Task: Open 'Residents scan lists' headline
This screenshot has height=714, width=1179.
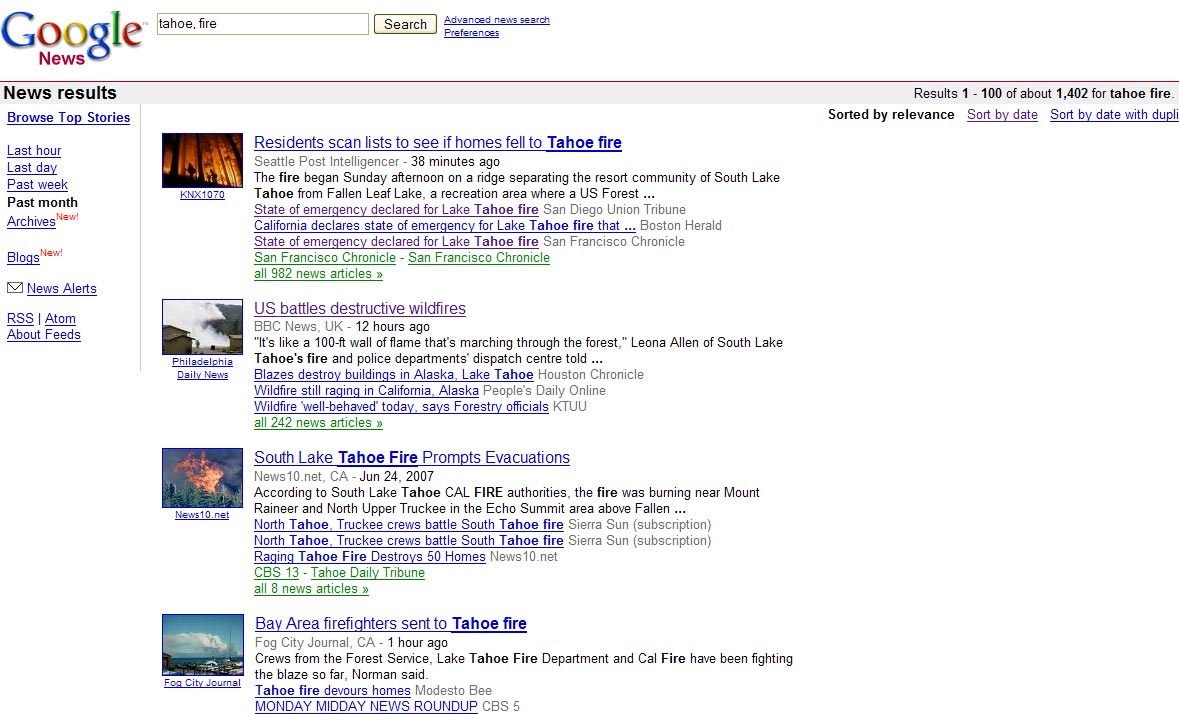Action: [438, 143]
